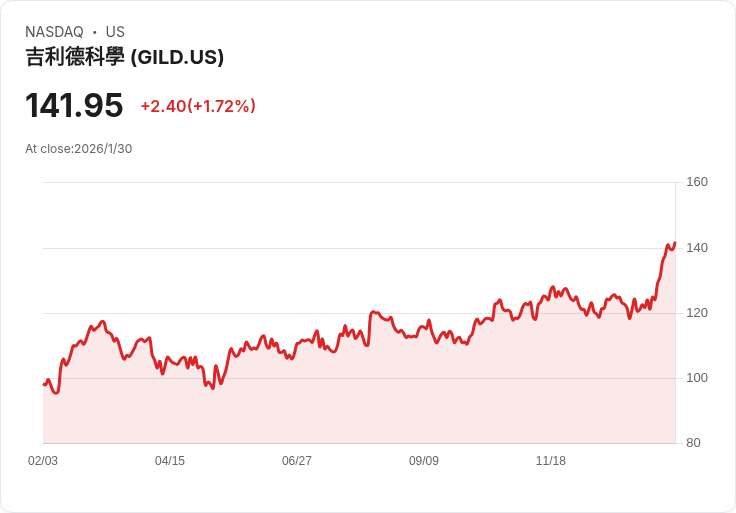This screenshot has height=513, width=736.
Task: Click the 160 y-axis price label
Action: pos(697,182)
